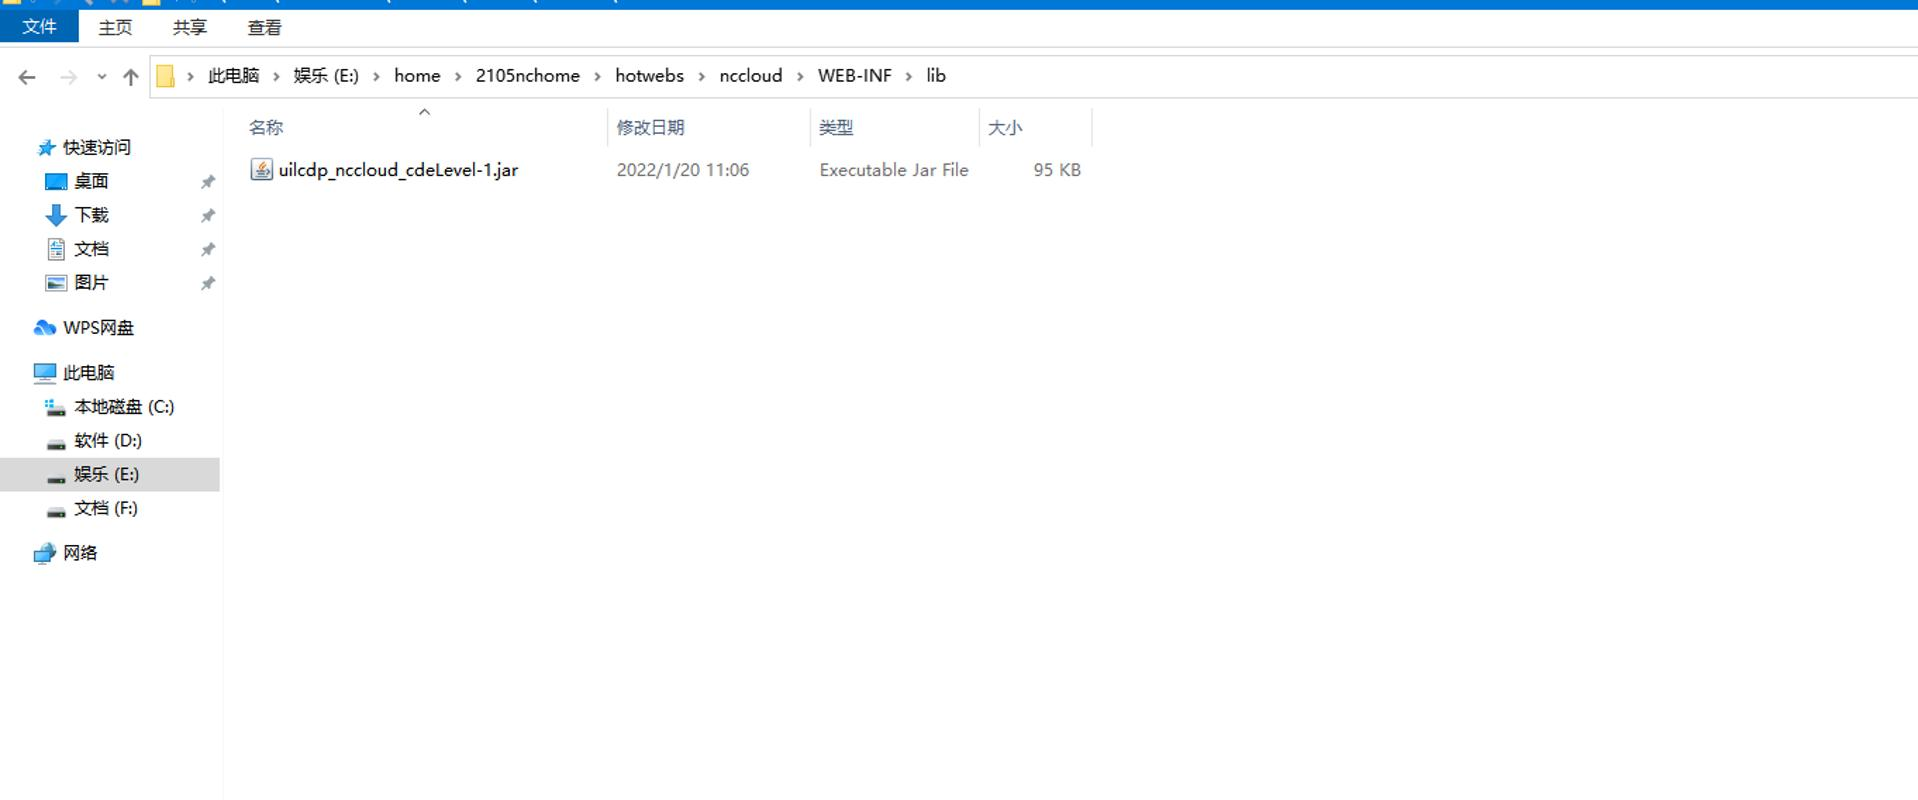The width and height of the screenshot is (1918, 800).
Task: Open 快速访问 in navigation pane
Action: pyautogui.click(x=97, y=147)
